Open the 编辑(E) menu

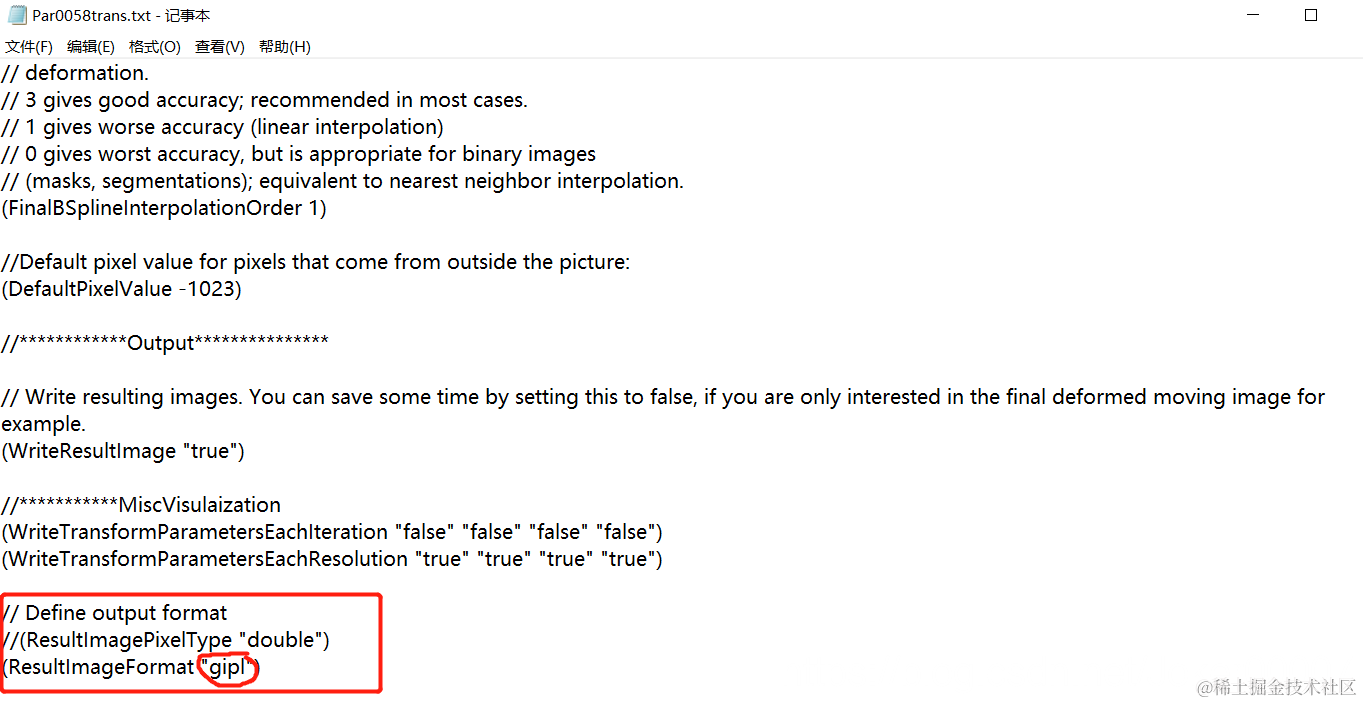click(91, 47)
